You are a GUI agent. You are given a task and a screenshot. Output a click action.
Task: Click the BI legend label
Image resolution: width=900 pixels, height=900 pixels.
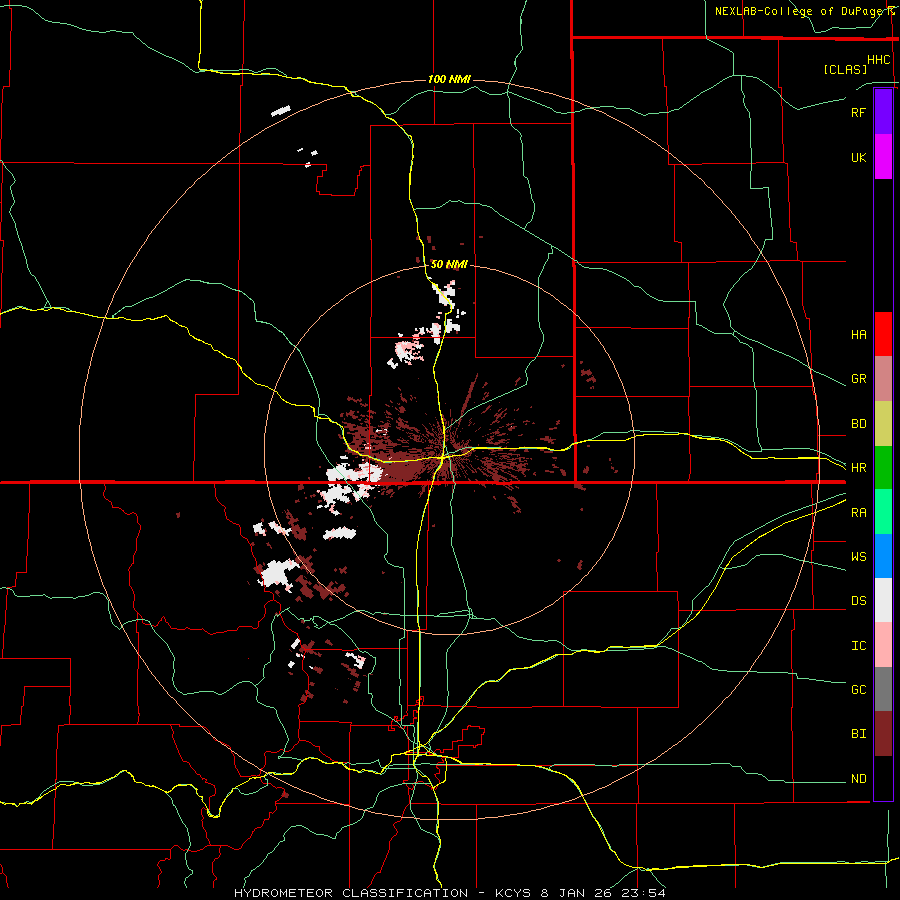(x=858, y=734)
